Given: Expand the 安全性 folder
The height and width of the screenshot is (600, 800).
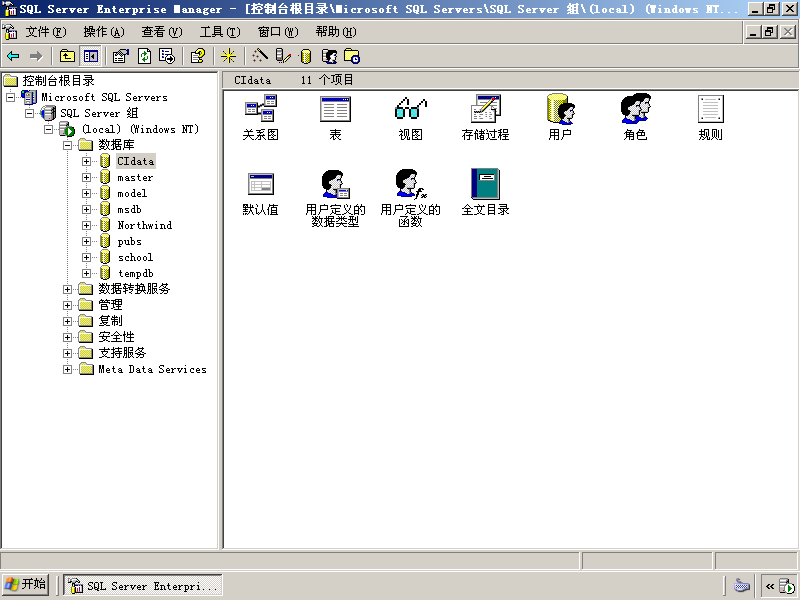Looking at the screenshot, I should (x=67, y=337).
